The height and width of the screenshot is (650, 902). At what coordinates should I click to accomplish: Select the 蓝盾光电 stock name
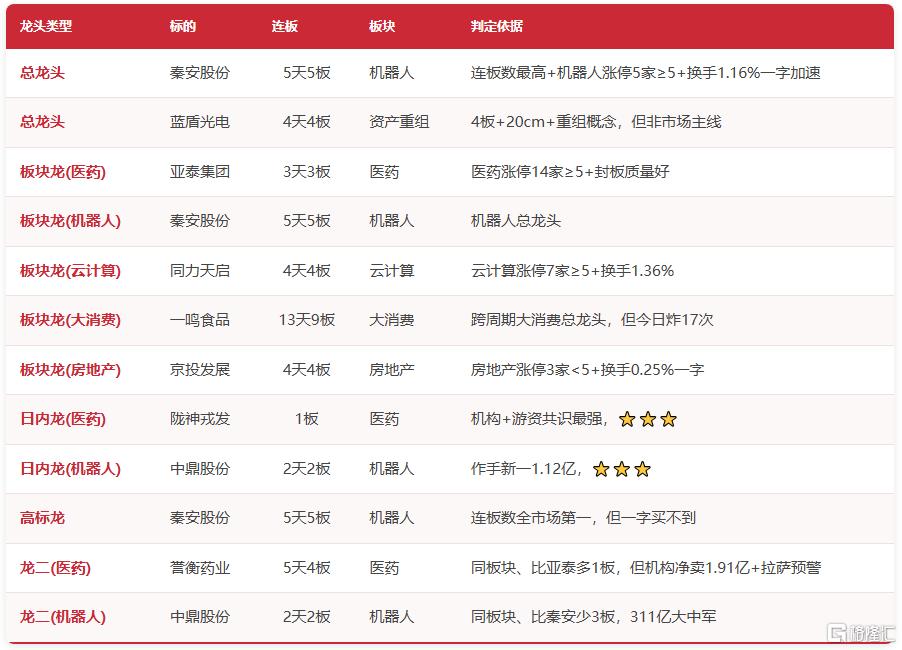200,122
